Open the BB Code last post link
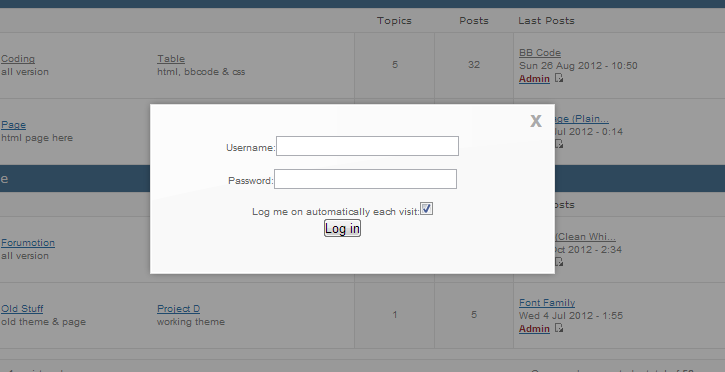Viewport: 725px width, 372px height. (x=540, y=53)
